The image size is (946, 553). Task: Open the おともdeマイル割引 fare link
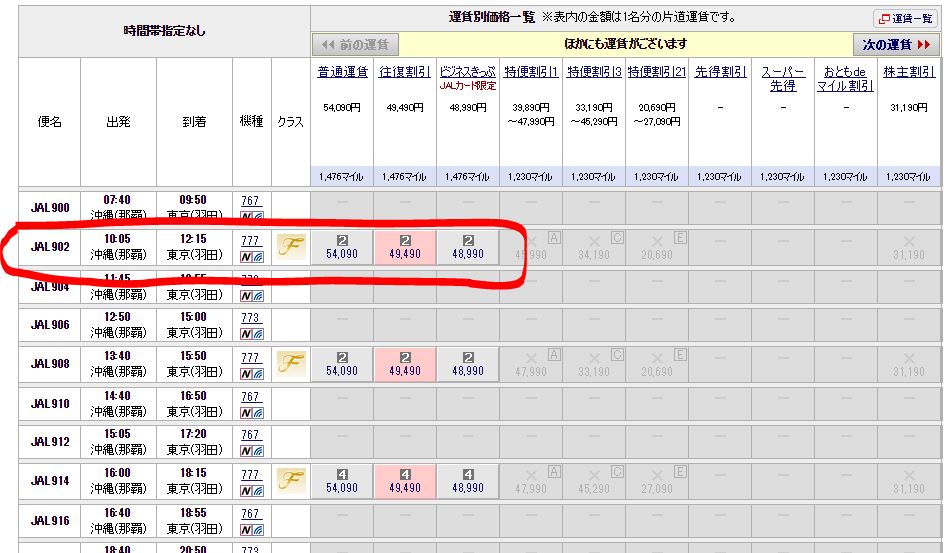point(845,78)
